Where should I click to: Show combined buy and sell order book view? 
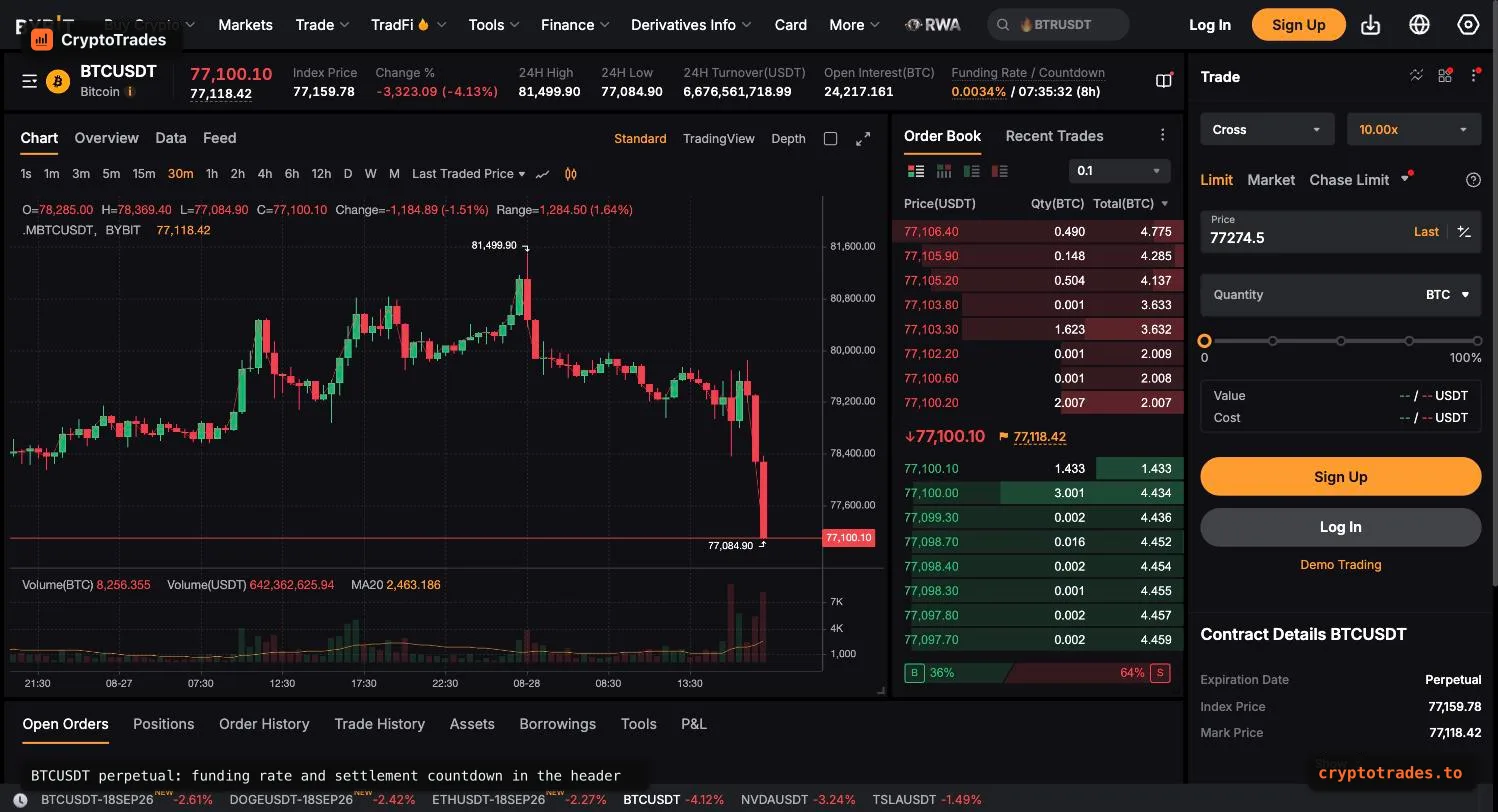click(915, 171)
